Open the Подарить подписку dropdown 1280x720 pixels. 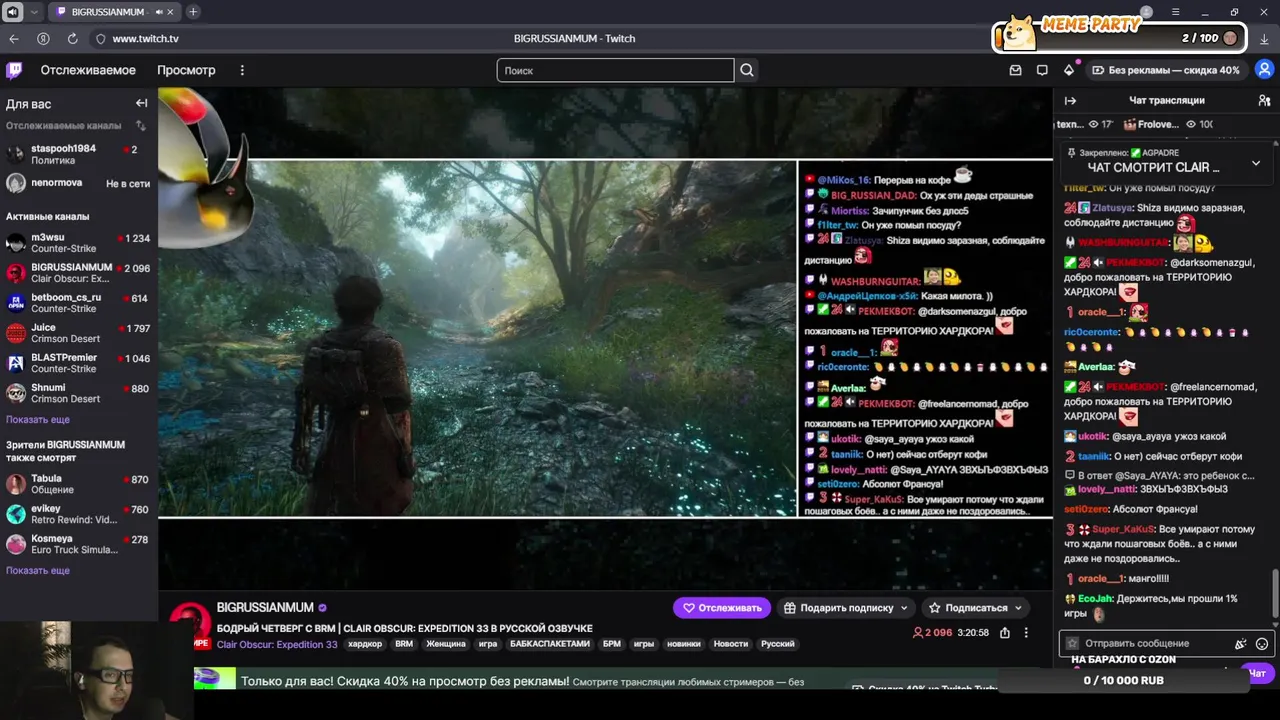(846, 607)
